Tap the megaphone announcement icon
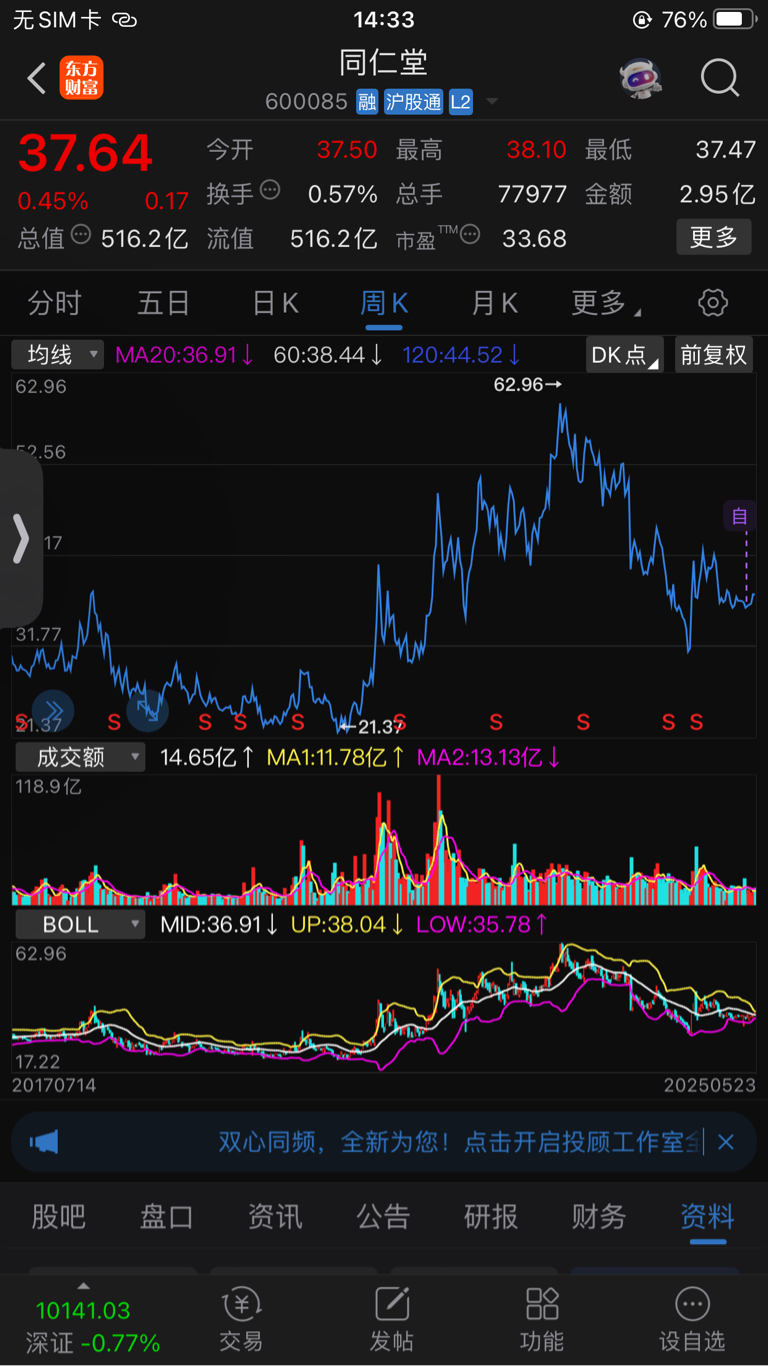The height and width of the screenshot is (1366, 768). click(44, 1141)
